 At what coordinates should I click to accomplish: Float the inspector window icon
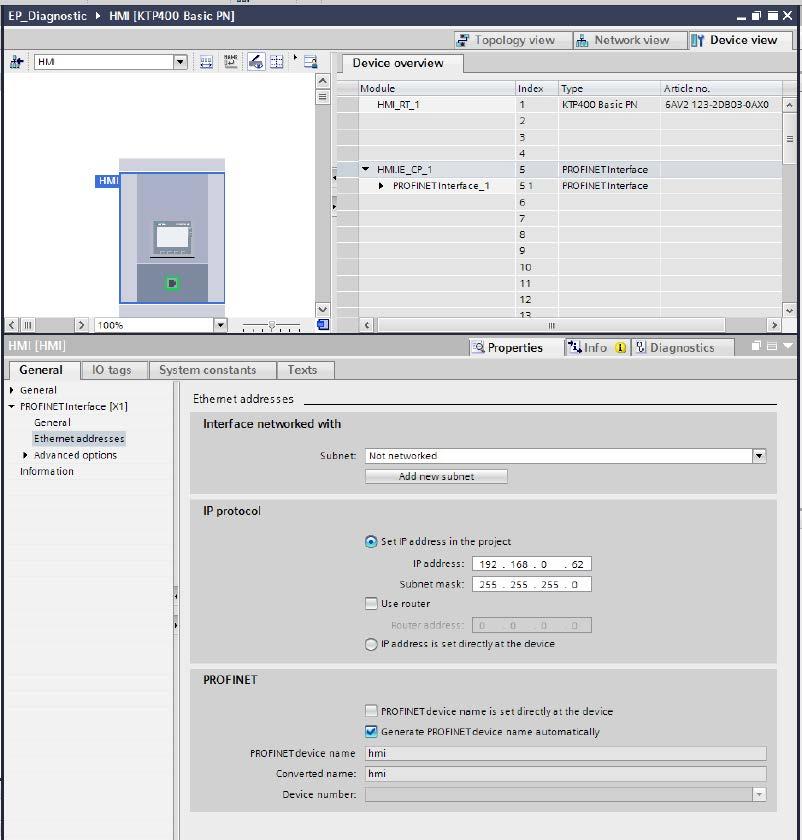point(756,346)
